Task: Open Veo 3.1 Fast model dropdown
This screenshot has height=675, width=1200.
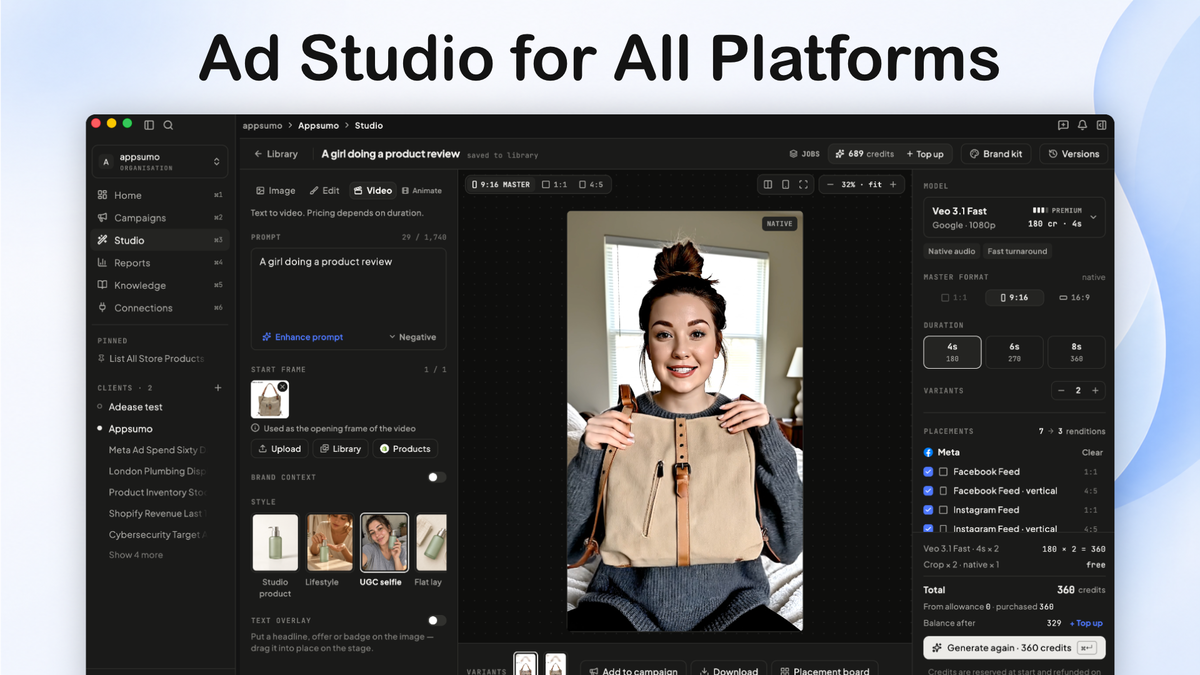Action: [x=1014, y=217]
